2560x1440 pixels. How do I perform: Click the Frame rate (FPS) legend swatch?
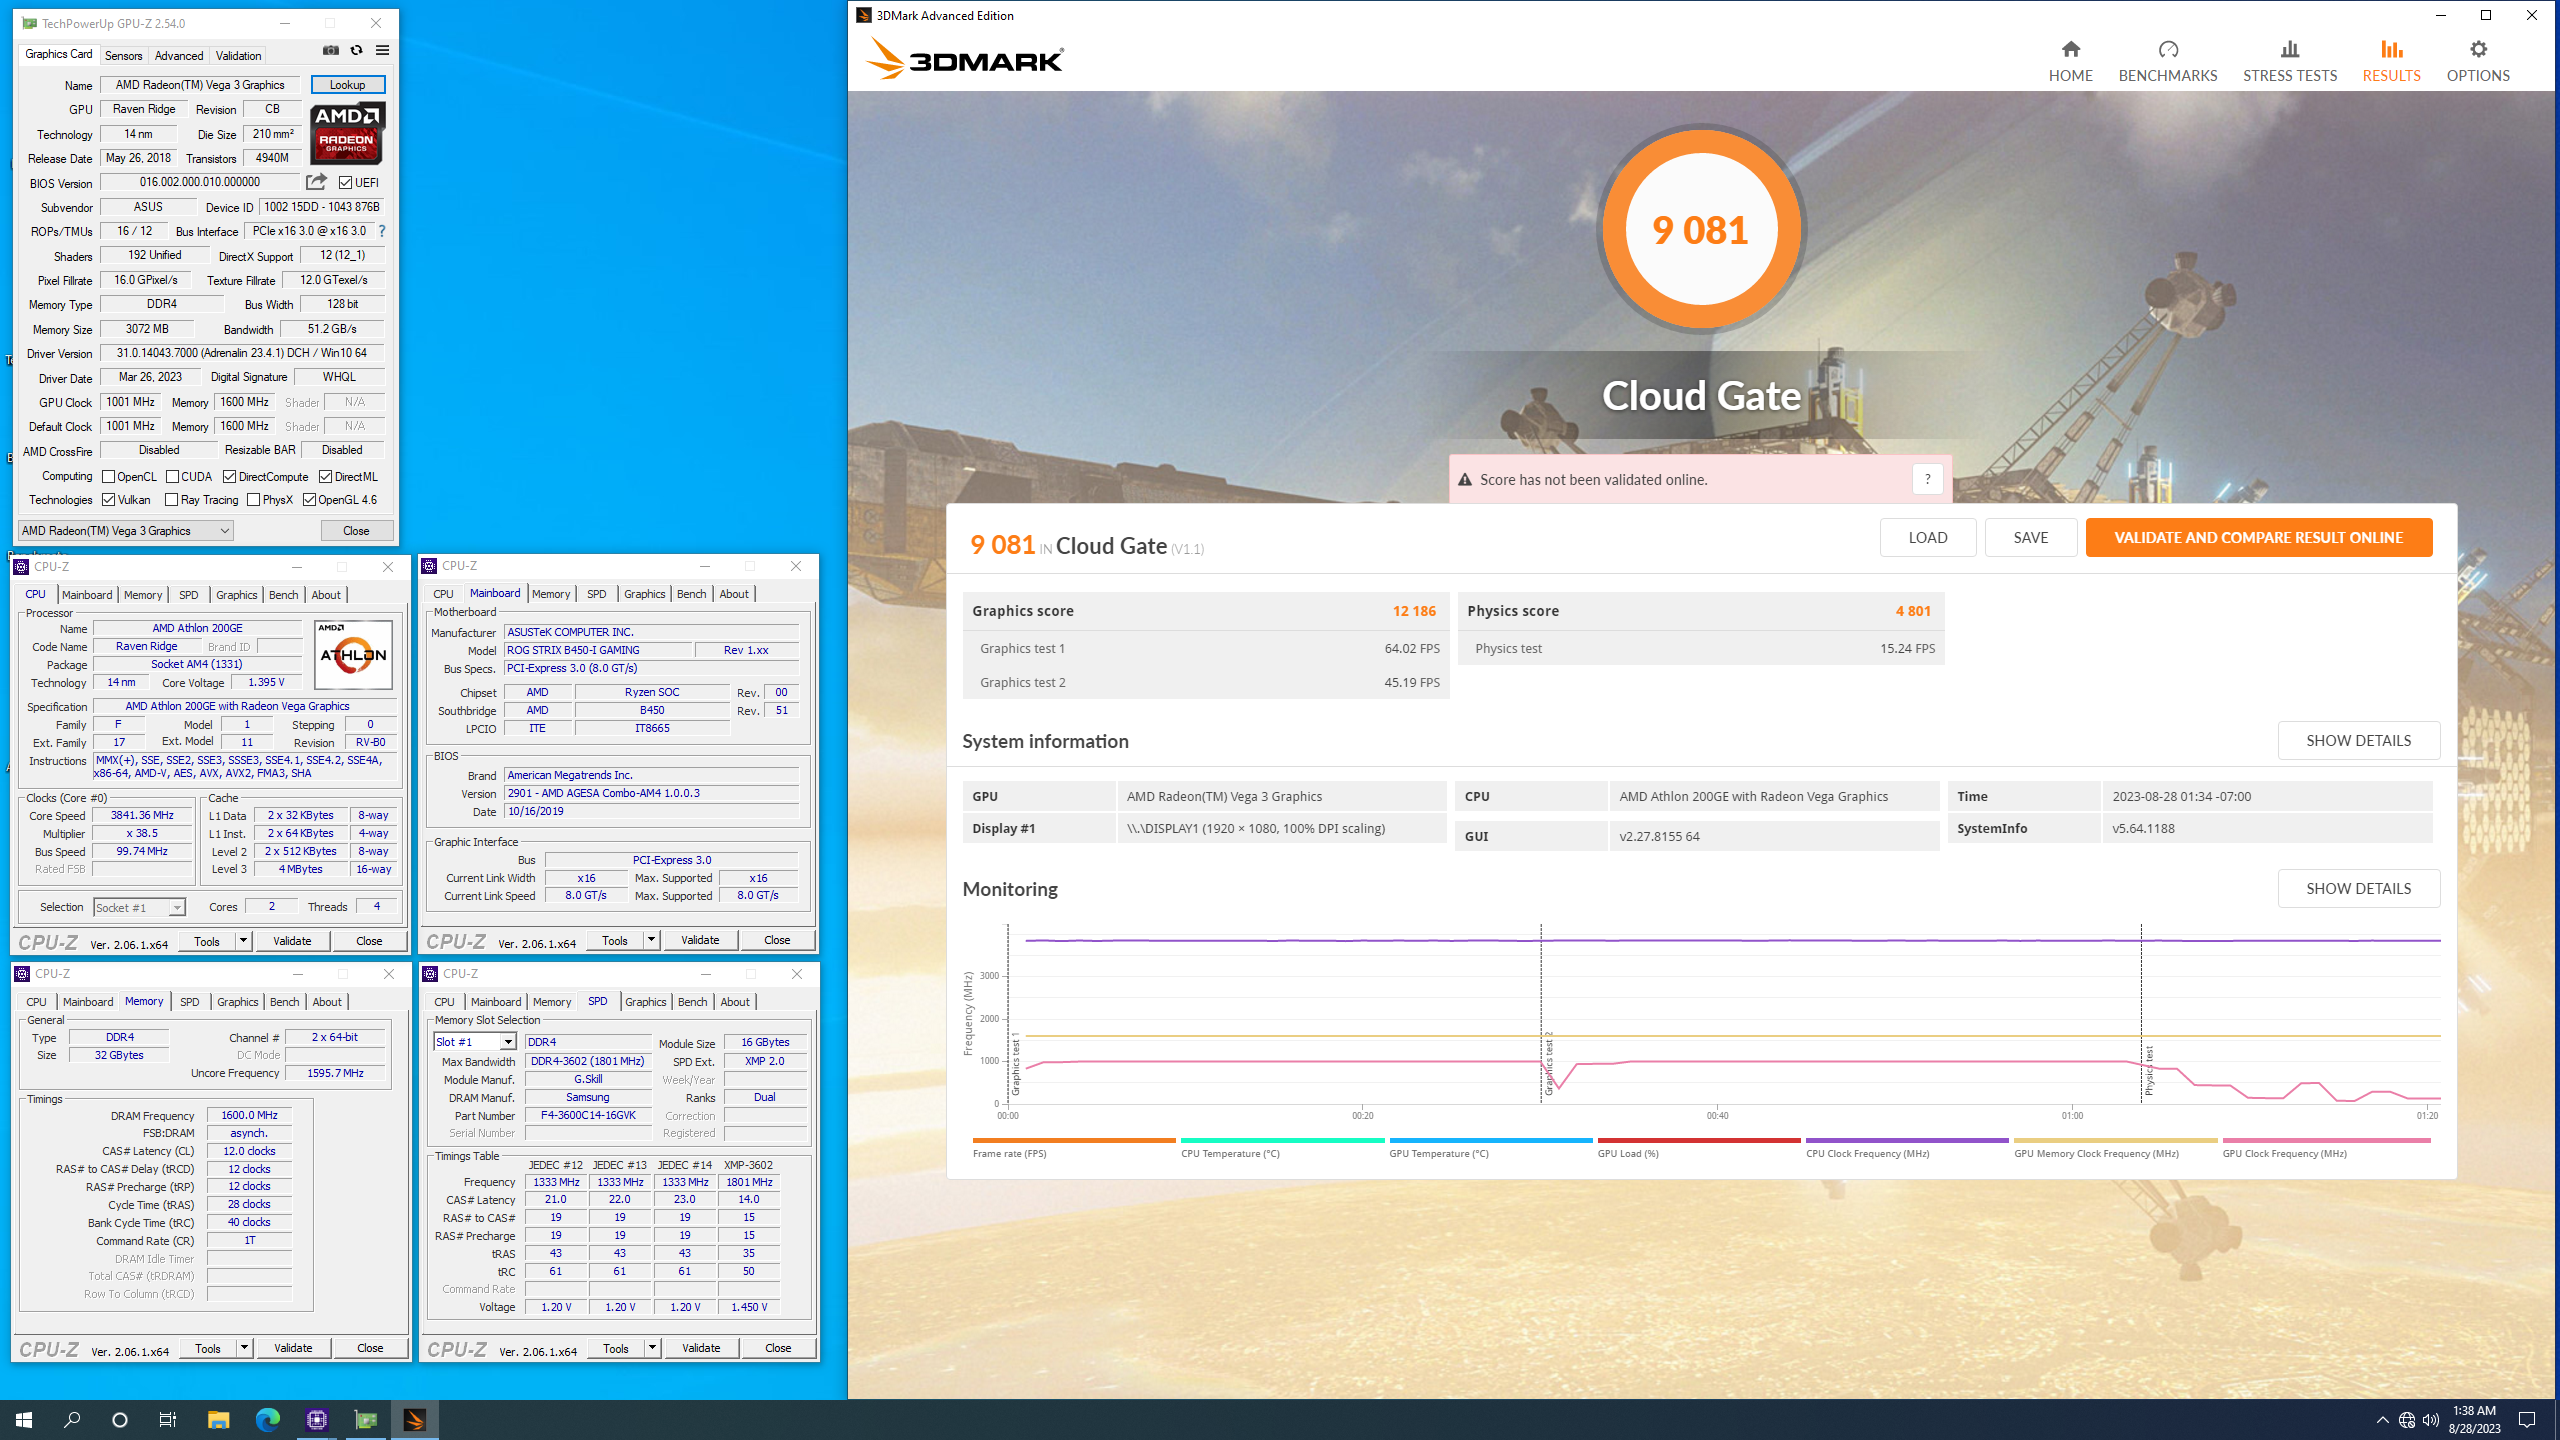(x=1074, y=1140)
